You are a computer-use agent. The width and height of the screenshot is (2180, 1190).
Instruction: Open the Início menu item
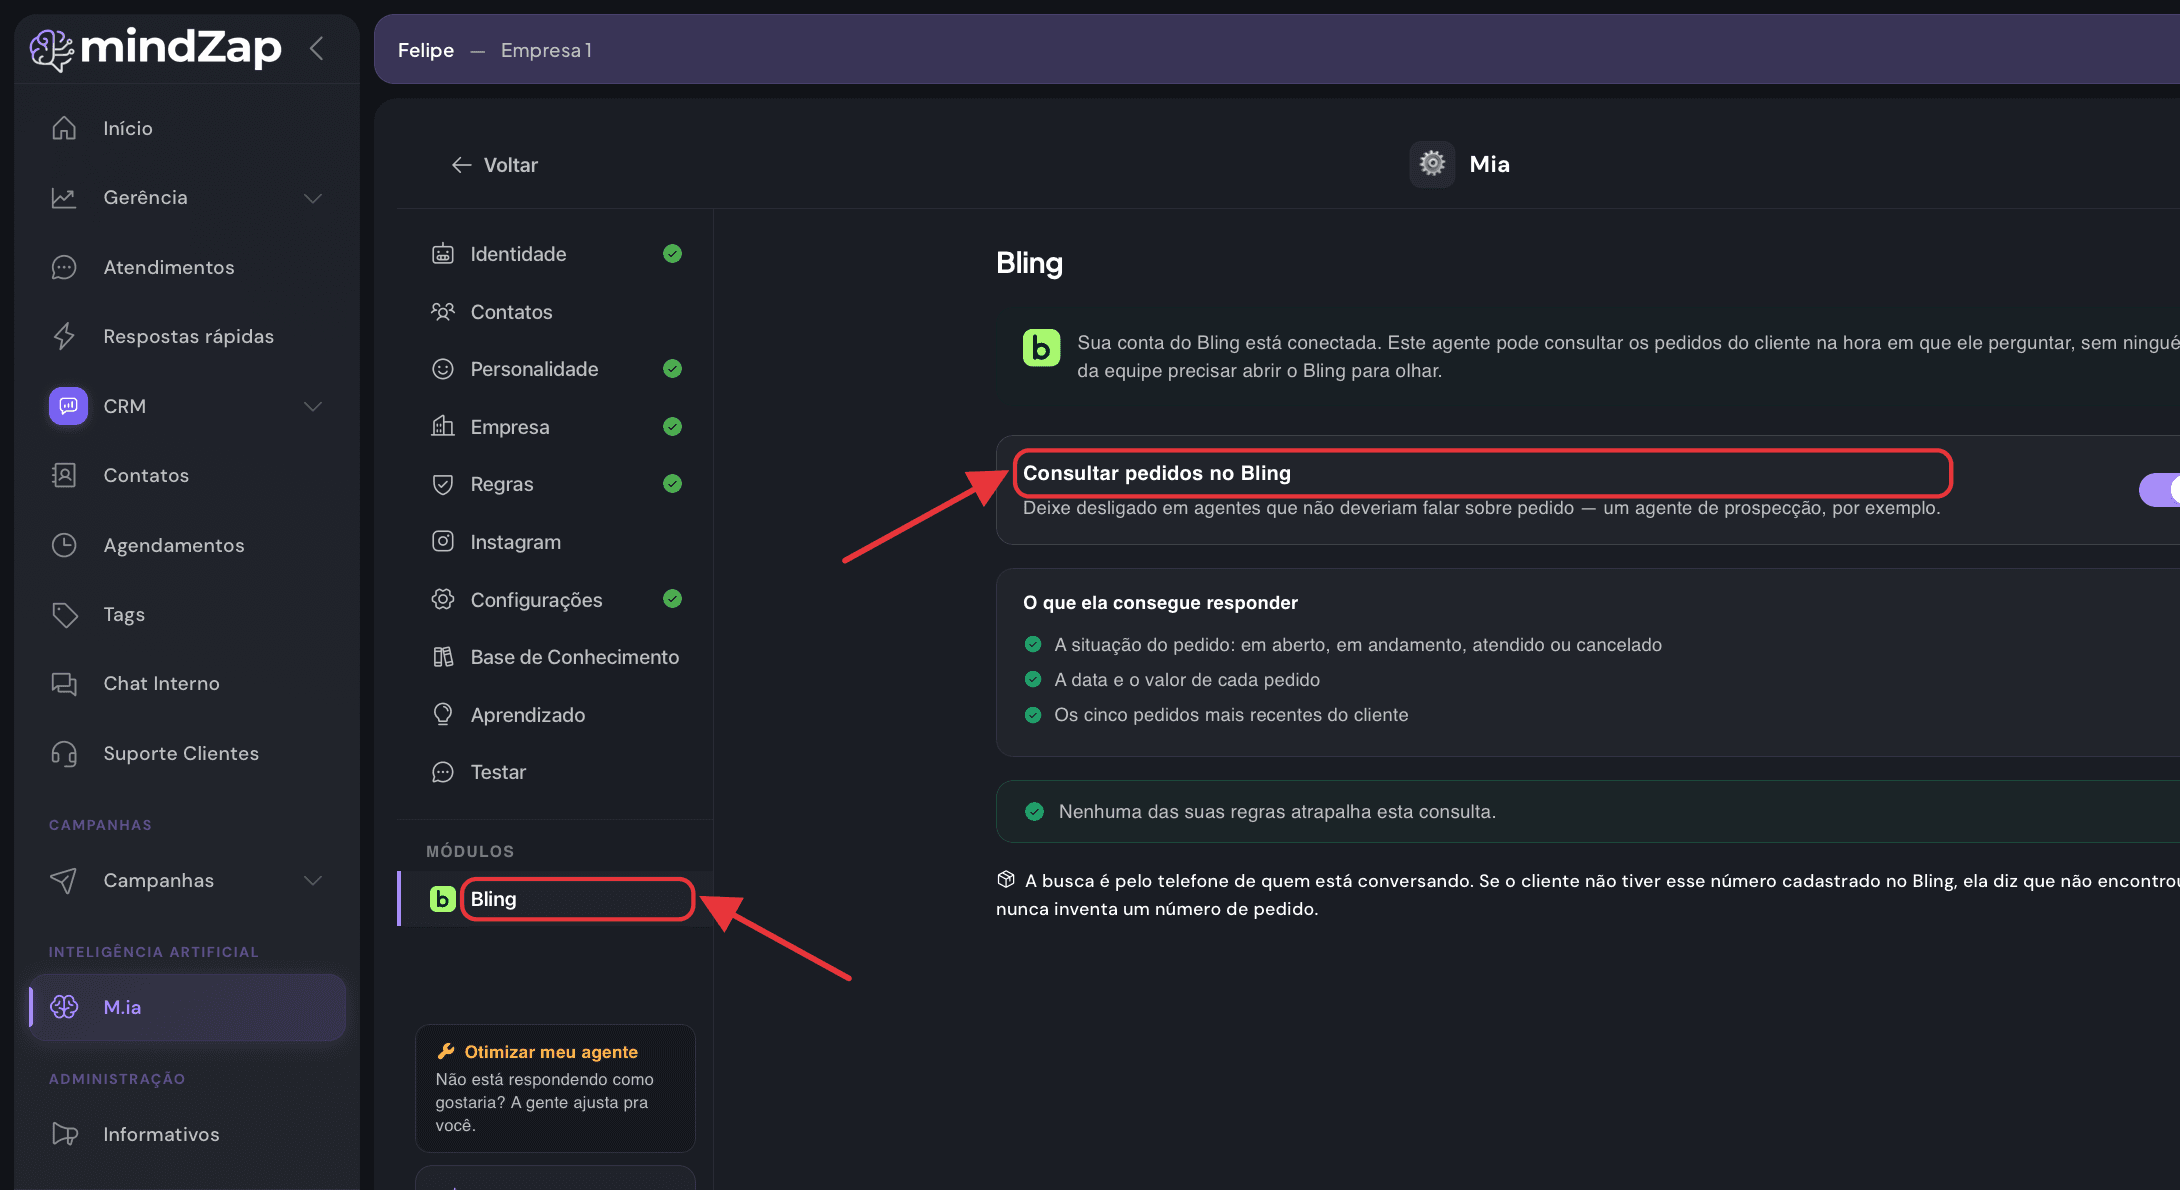[187, 128]
